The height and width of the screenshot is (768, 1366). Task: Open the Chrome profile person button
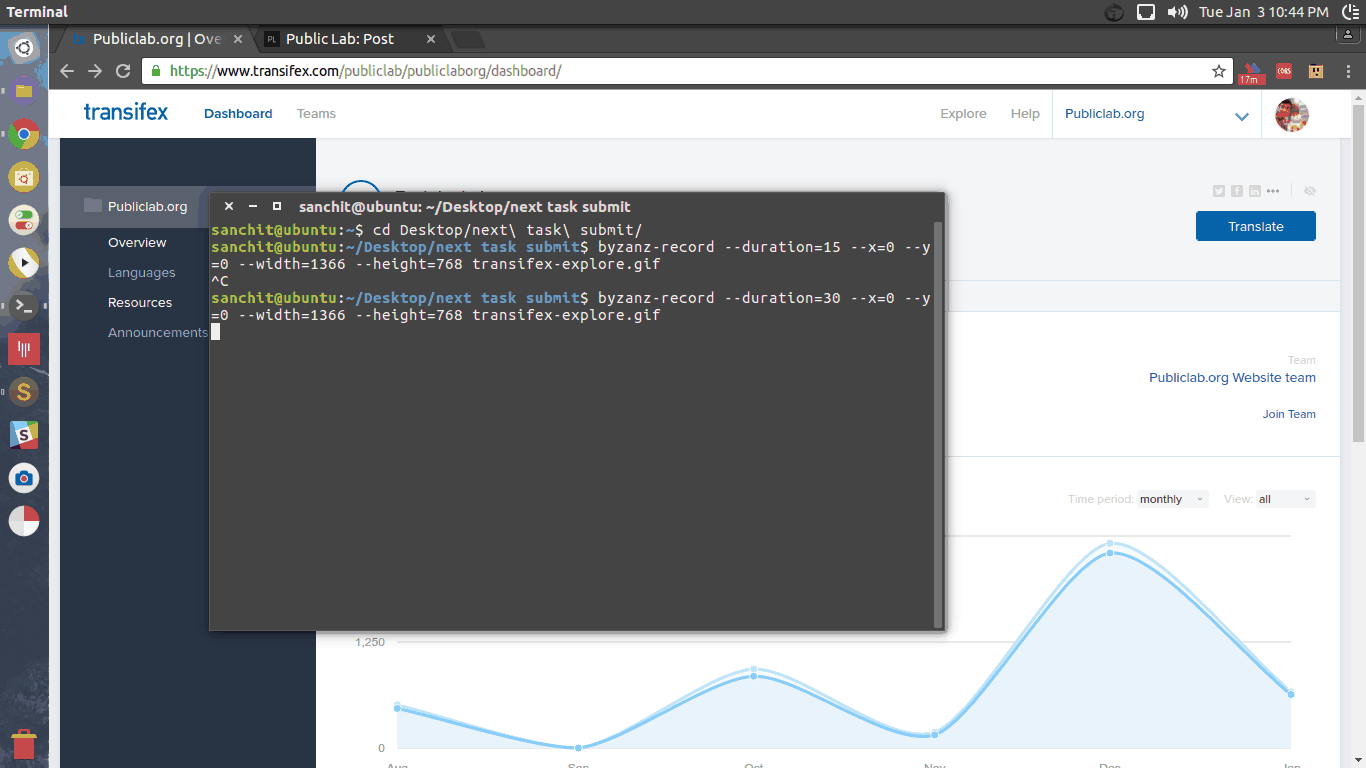click(x=1347, y=35)
